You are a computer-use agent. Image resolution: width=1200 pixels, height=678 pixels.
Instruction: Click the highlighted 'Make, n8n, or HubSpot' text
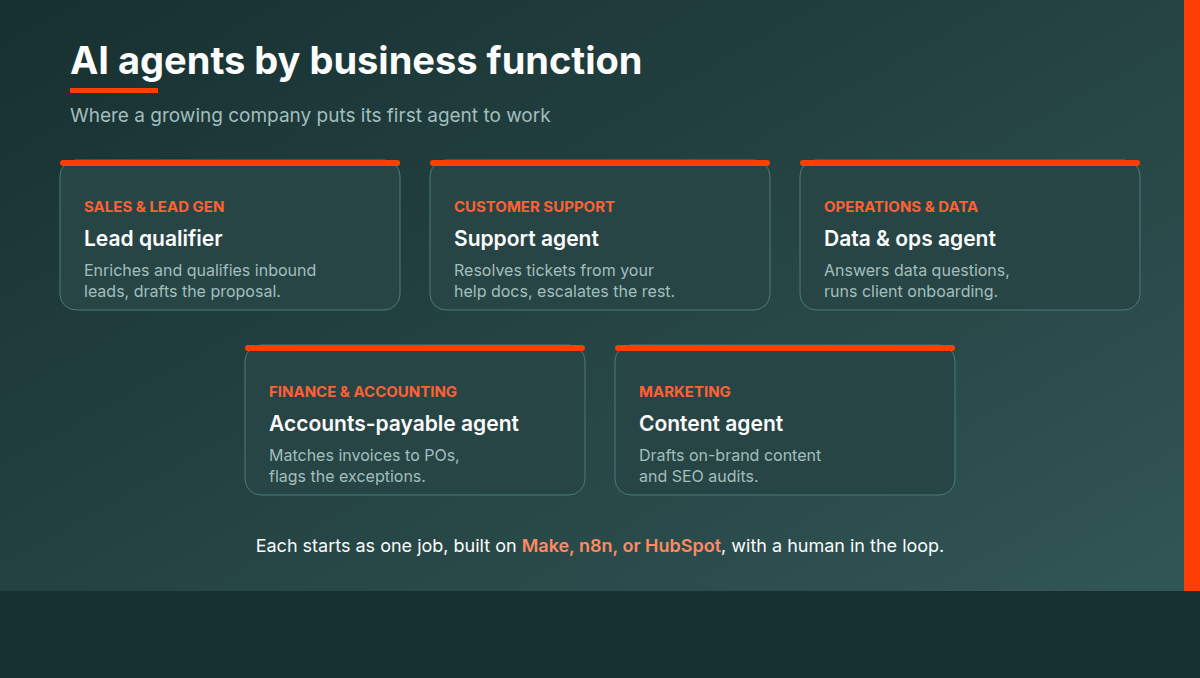621,546
